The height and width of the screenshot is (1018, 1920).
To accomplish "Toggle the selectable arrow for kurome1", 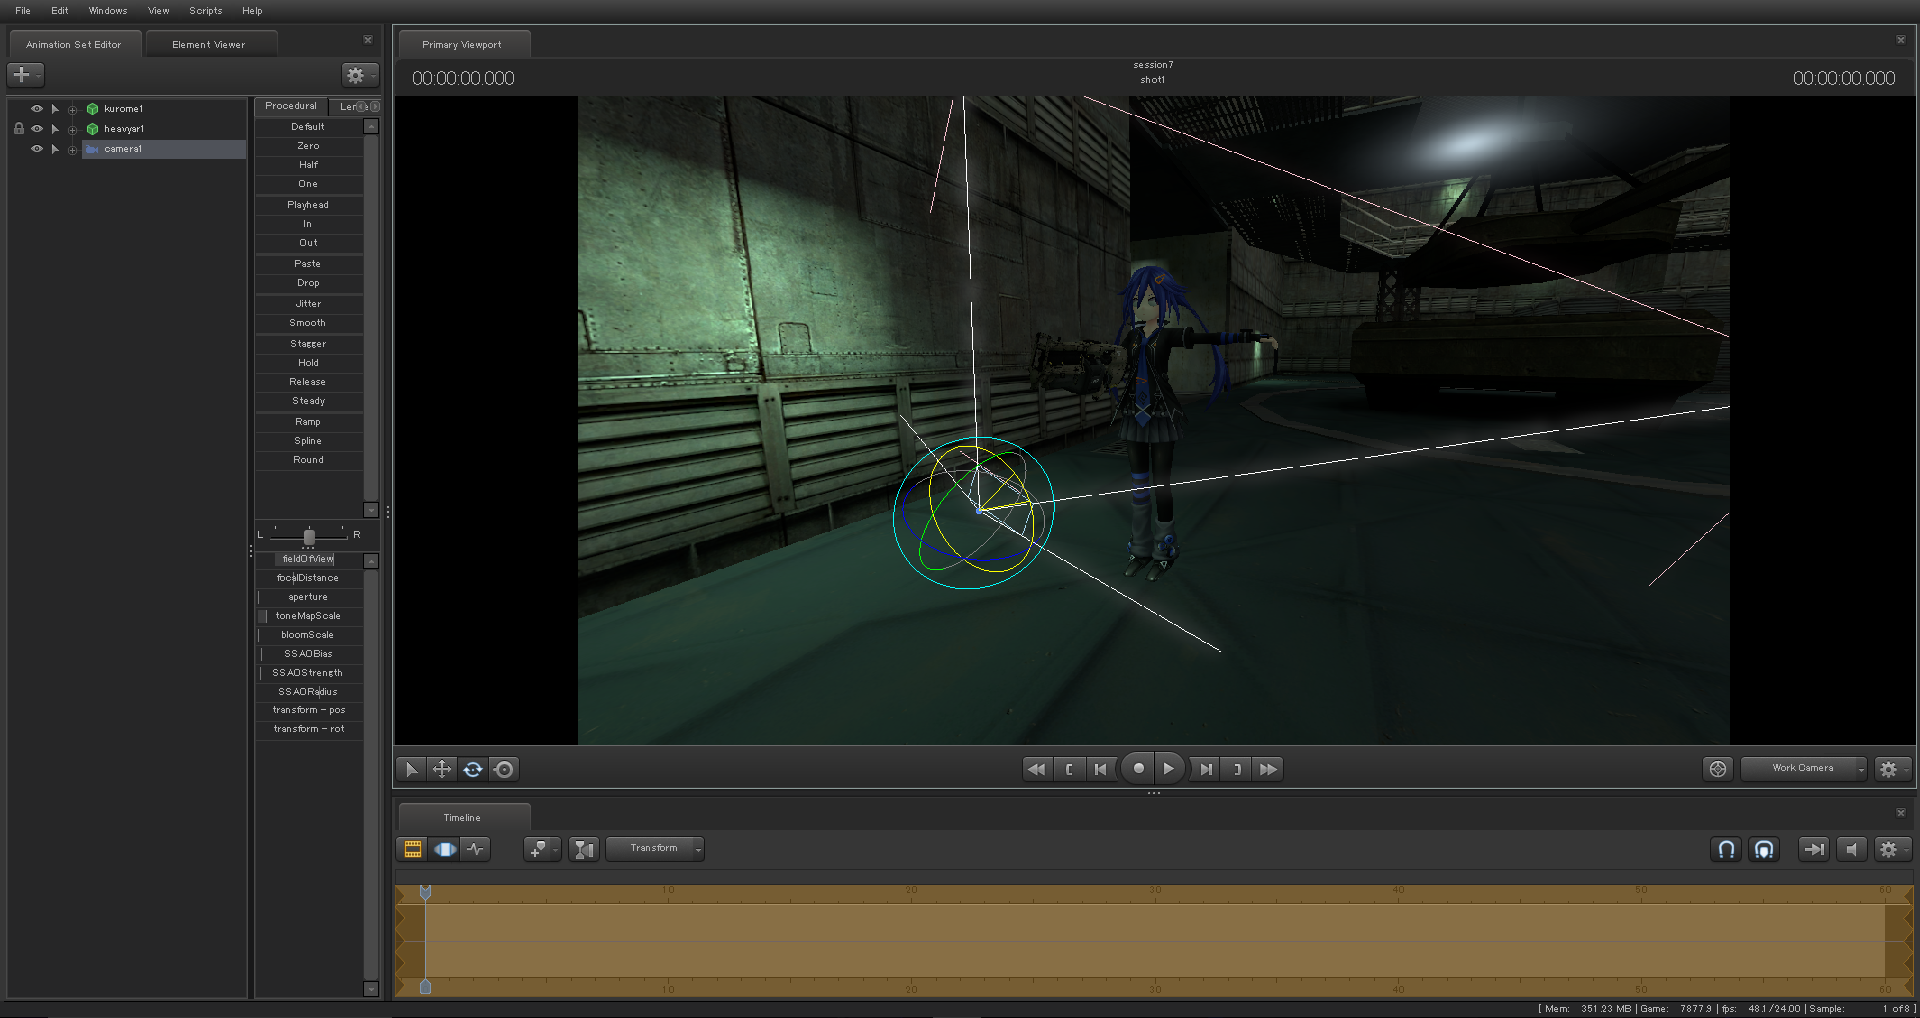I will point(55,109).
